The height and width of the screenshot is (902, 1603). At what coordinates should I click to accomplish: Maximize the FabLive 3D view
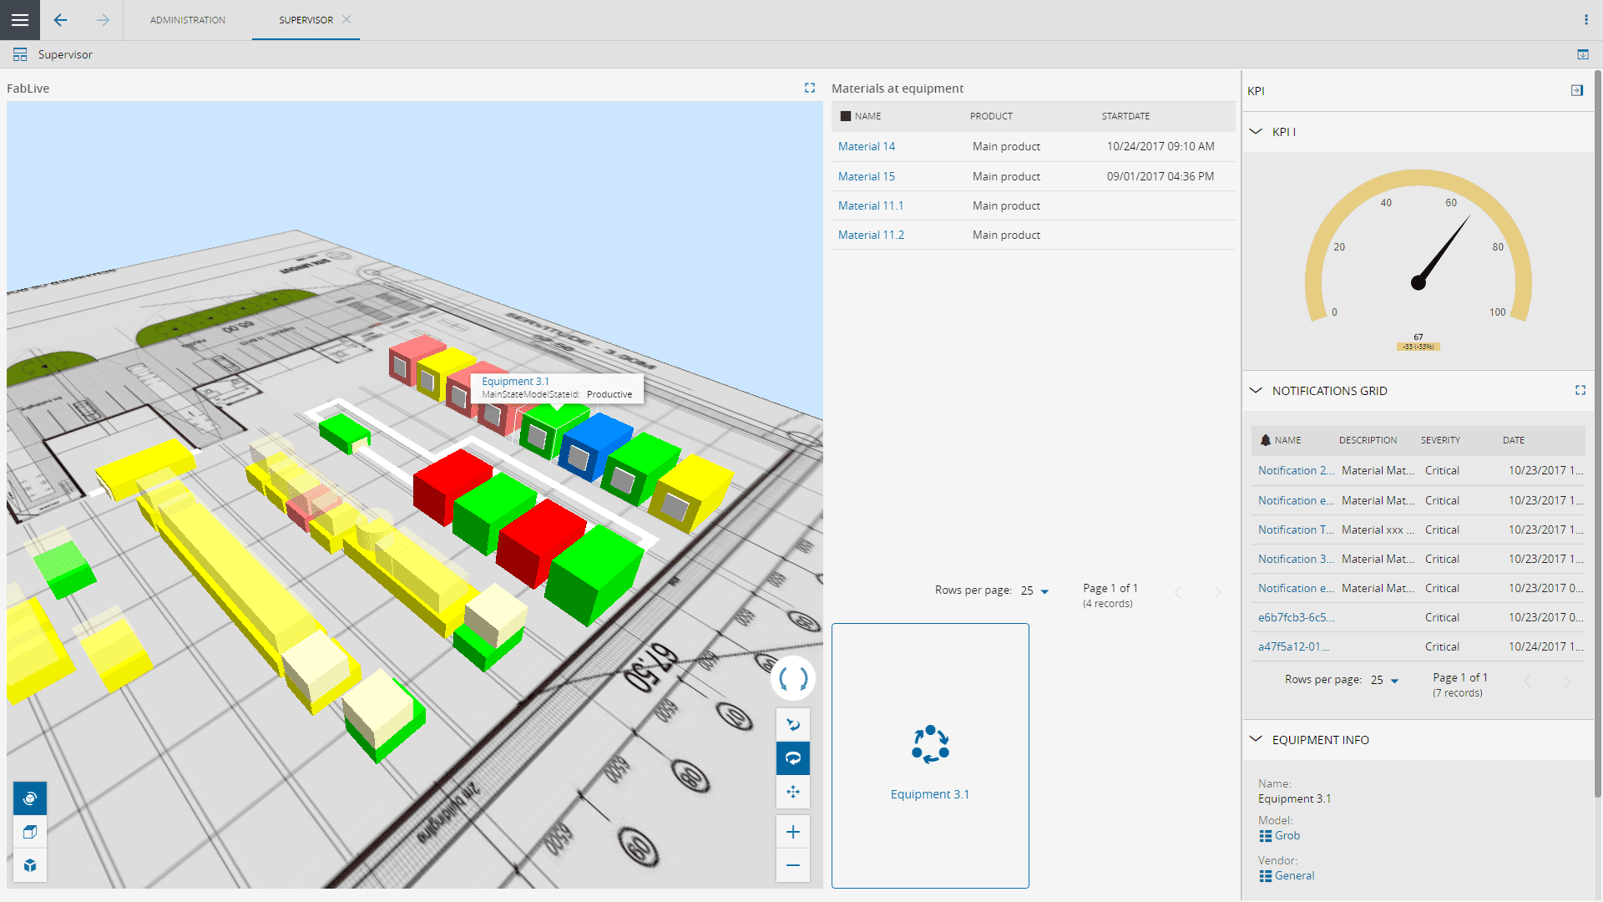tap(809, 88)
